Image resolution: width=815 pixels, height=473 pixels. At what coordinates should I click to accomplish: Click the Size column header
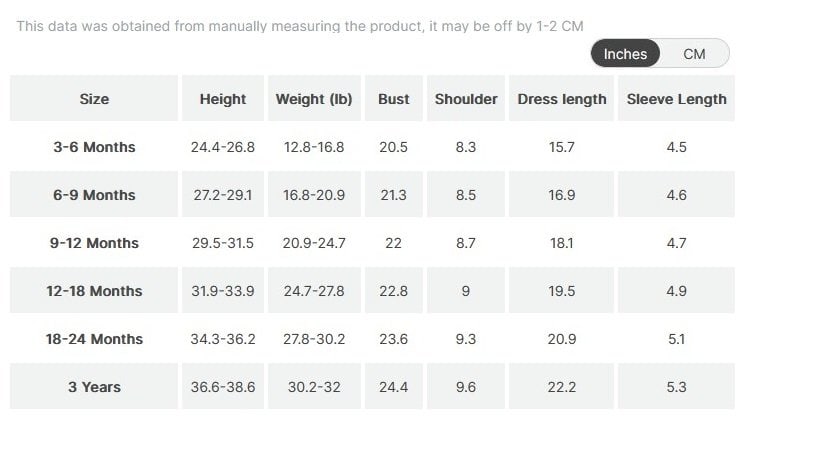pos(94,99)
